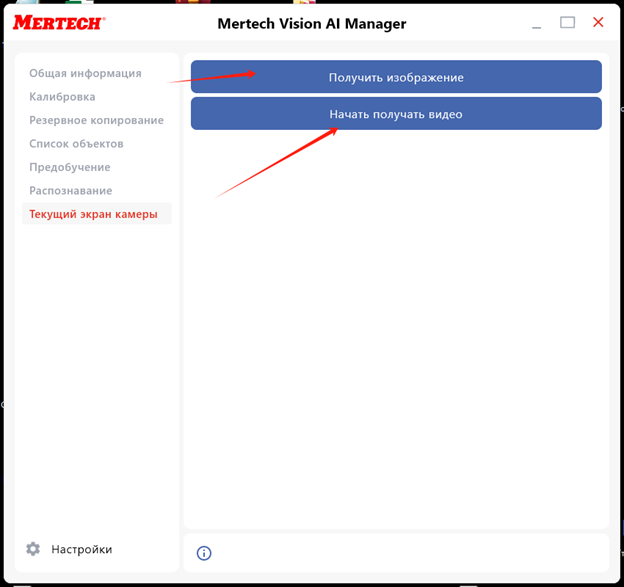Open the Распознавание section
624x587 pixels.
pos(70,191)
